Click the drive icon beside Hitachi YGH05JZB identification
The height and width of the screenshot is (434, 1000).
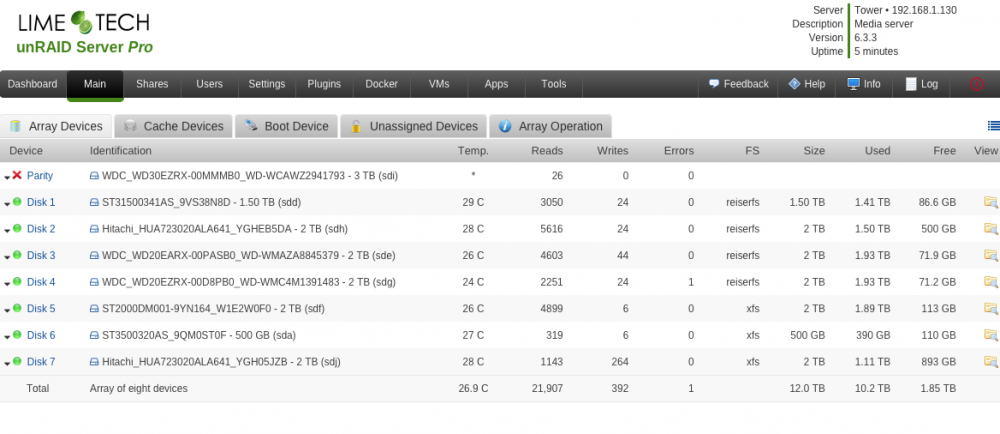pyautogui.click(x=94, y=362)
